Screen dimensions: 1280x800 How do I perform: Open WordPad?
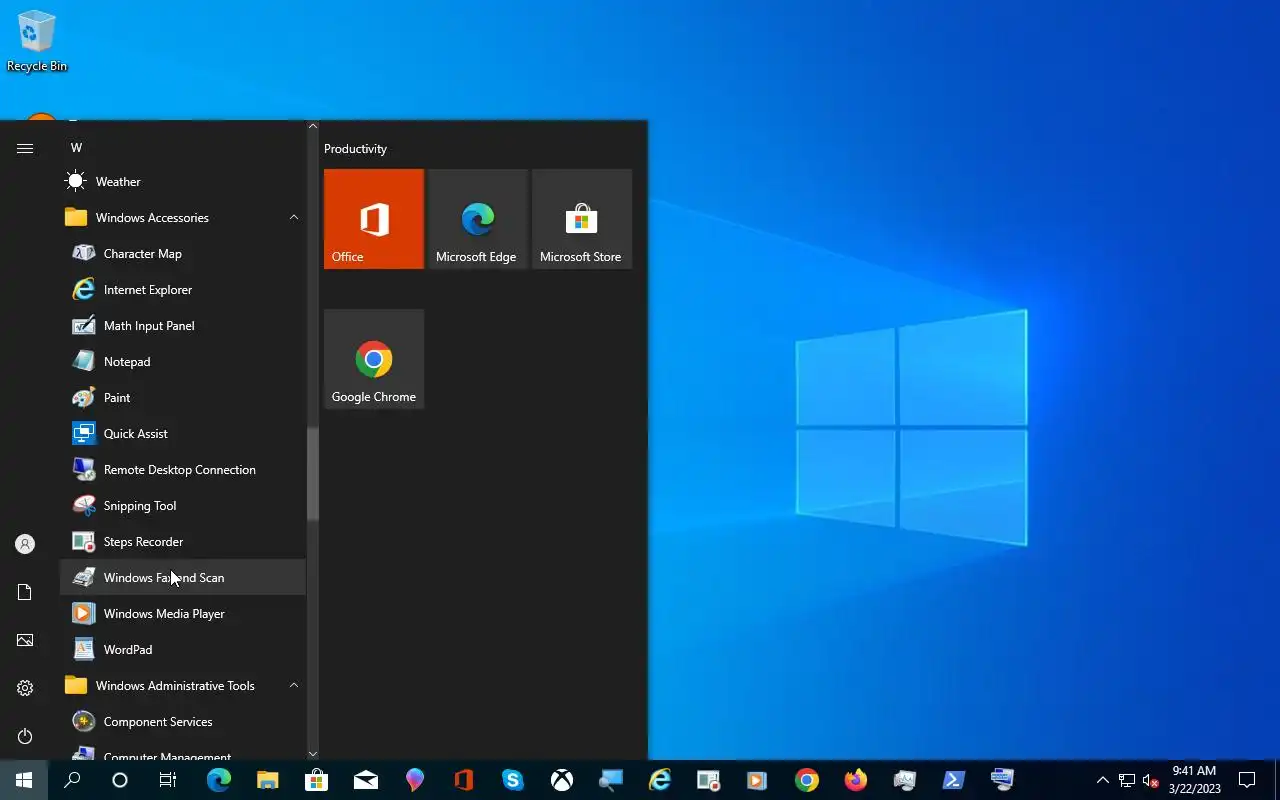pyautogui.click(x=183, y=650)
